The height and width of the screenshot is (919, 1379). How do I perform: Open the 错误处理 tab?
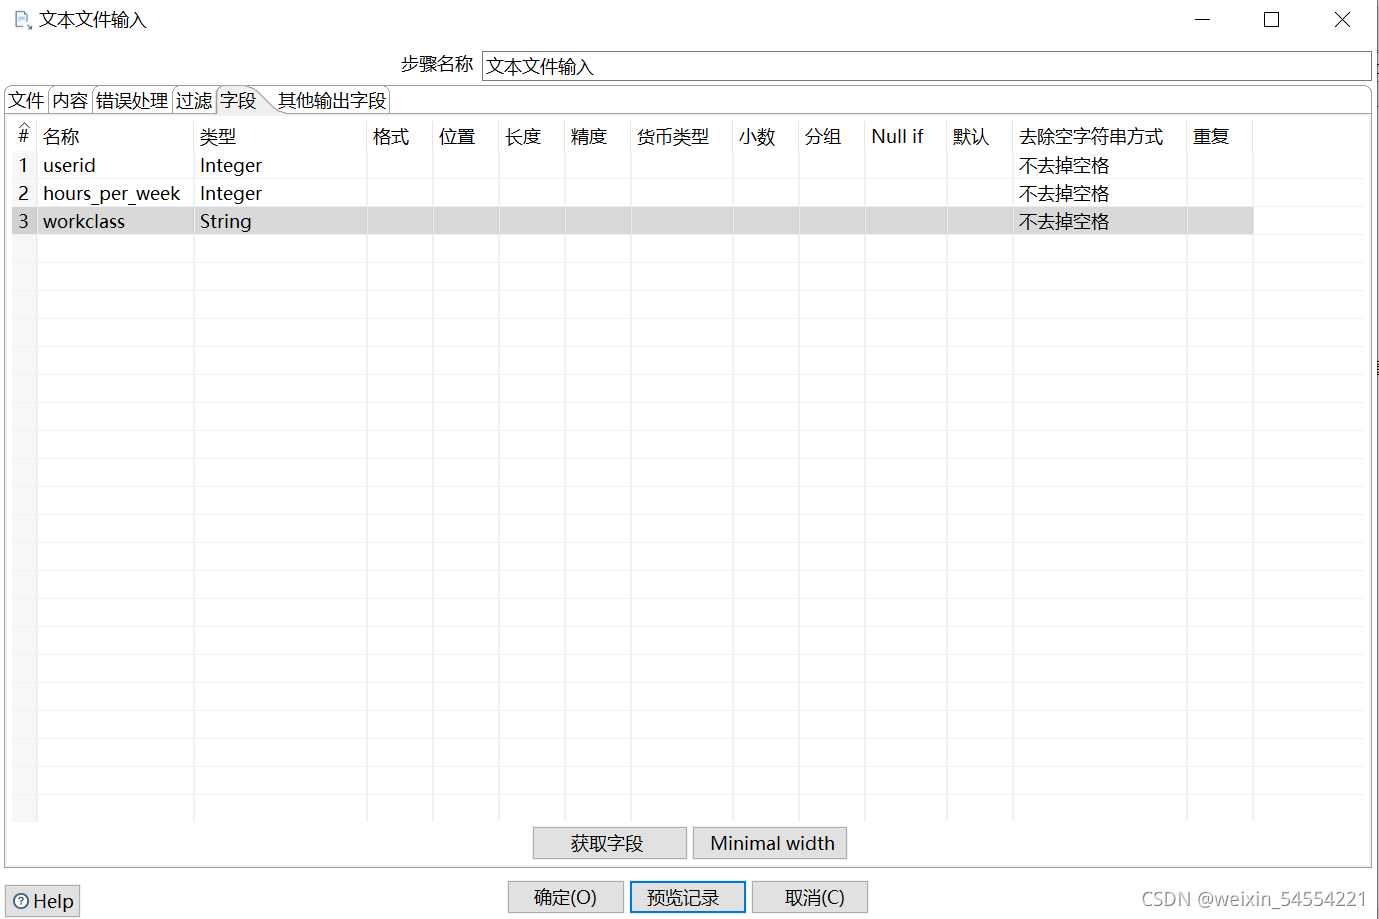(x=132, y=100)
